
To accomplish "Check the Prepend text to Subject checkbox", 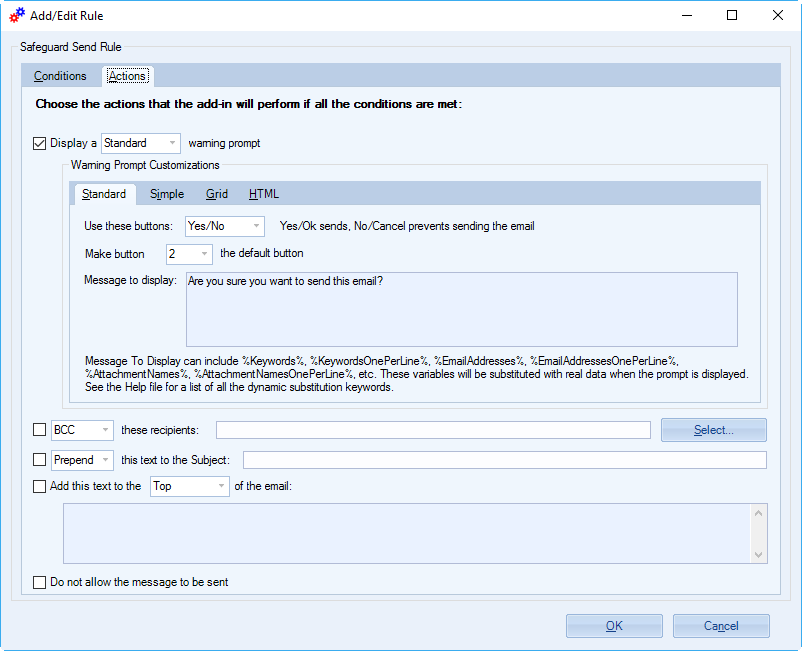I will click(39, 460).
